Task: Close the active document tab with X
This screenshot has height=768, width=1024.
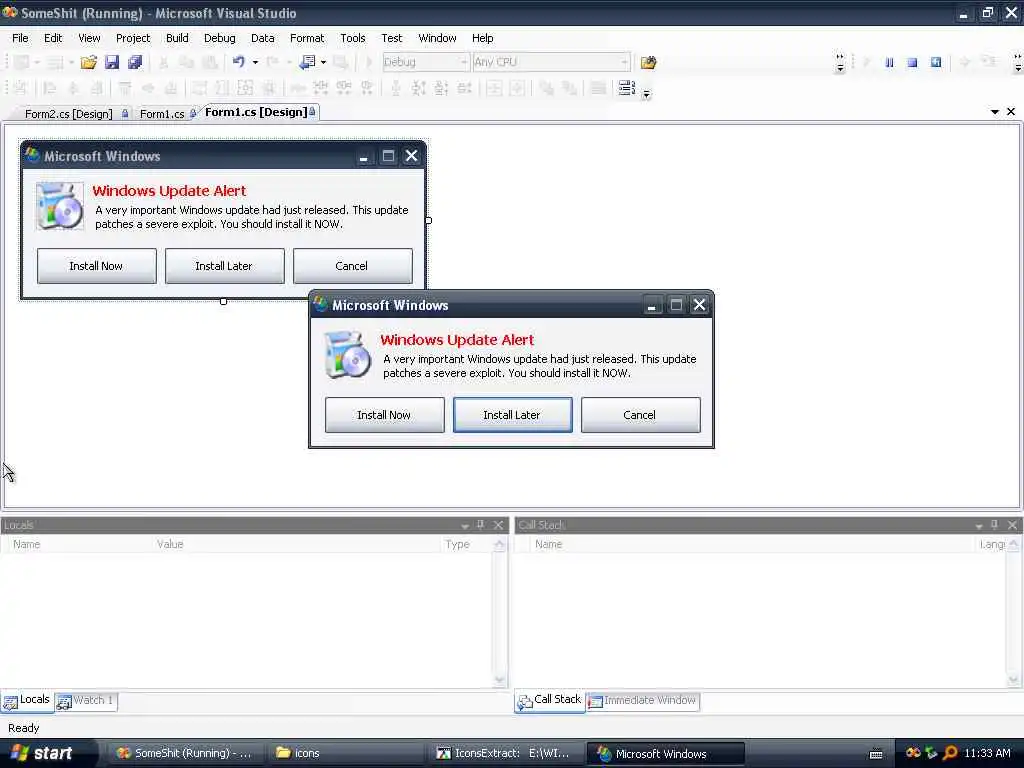Action: [1011, 112]
